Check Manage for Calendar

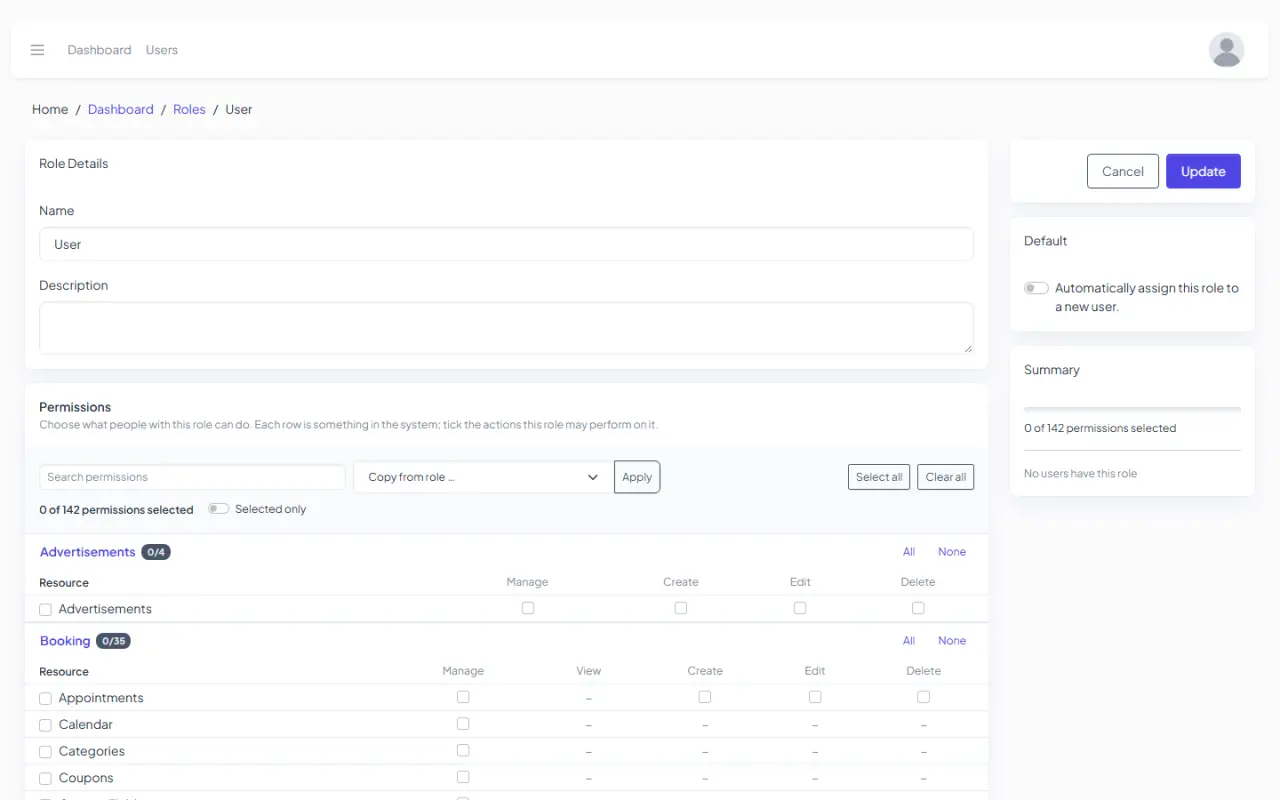click(x=463, y=724)
